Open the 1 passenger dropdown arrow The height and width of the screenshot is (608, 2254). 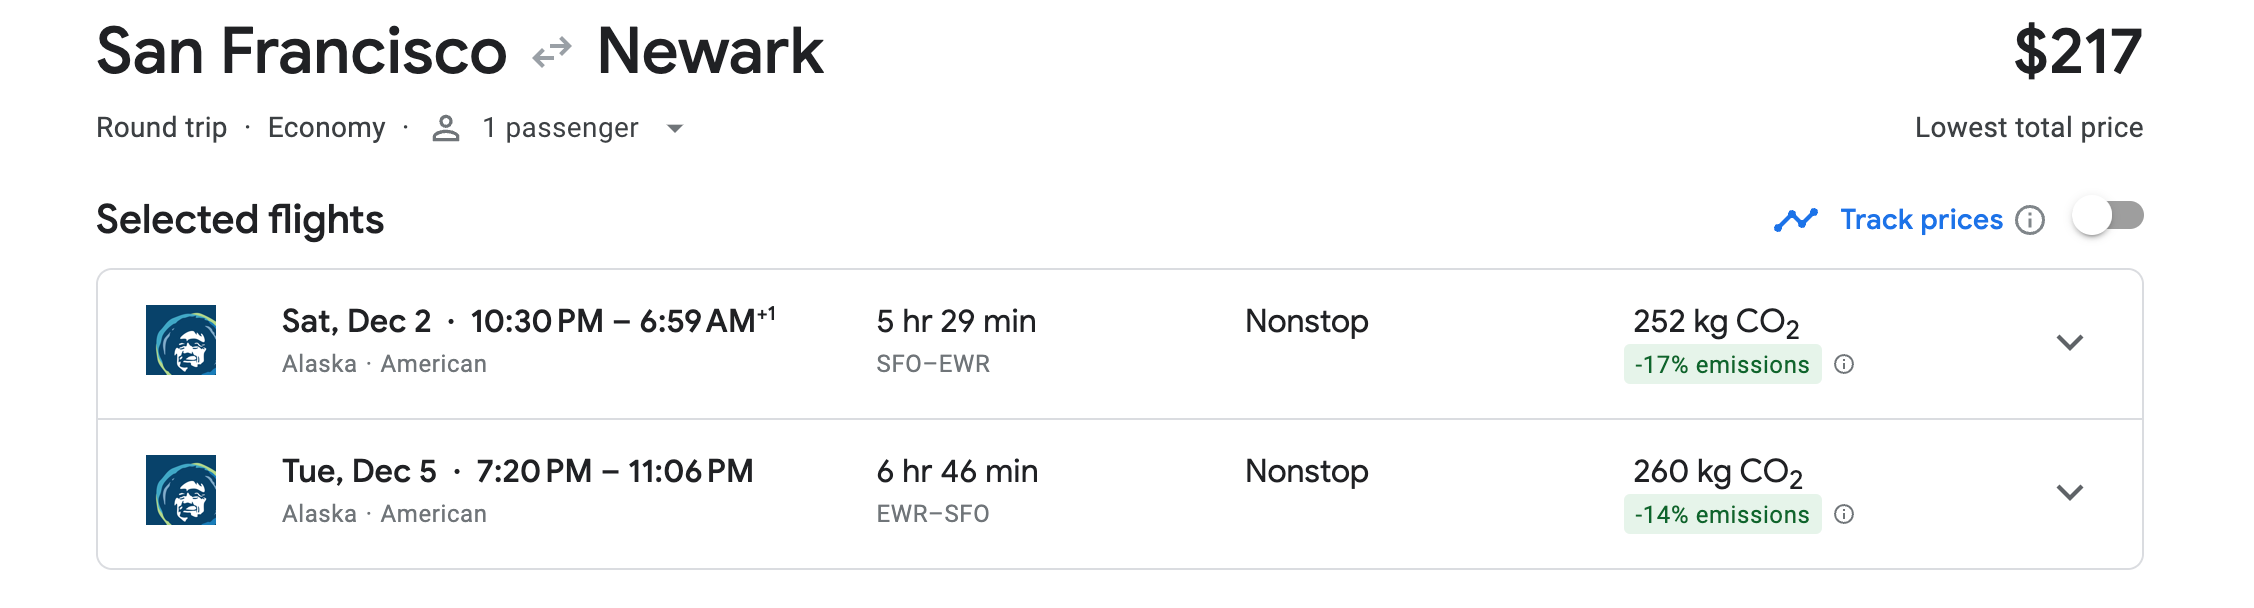(x=675, y=128)
